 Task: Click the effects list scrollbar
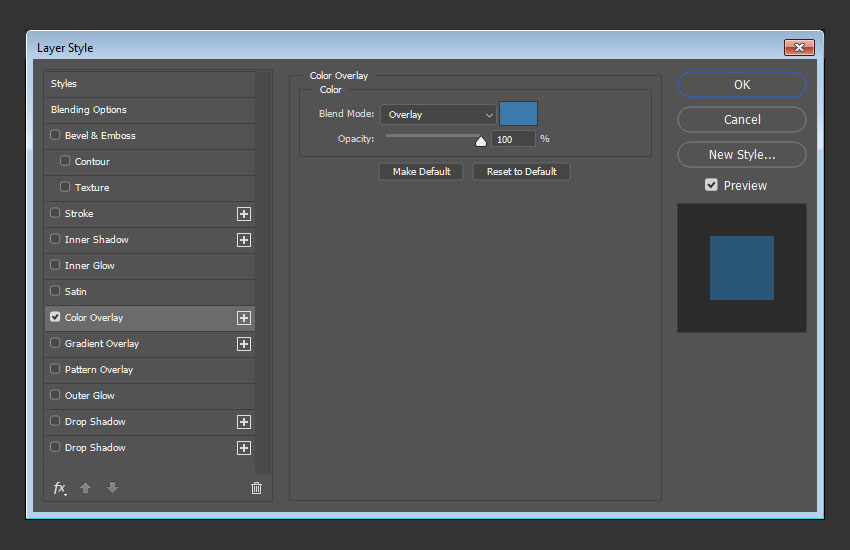[263, 273]
